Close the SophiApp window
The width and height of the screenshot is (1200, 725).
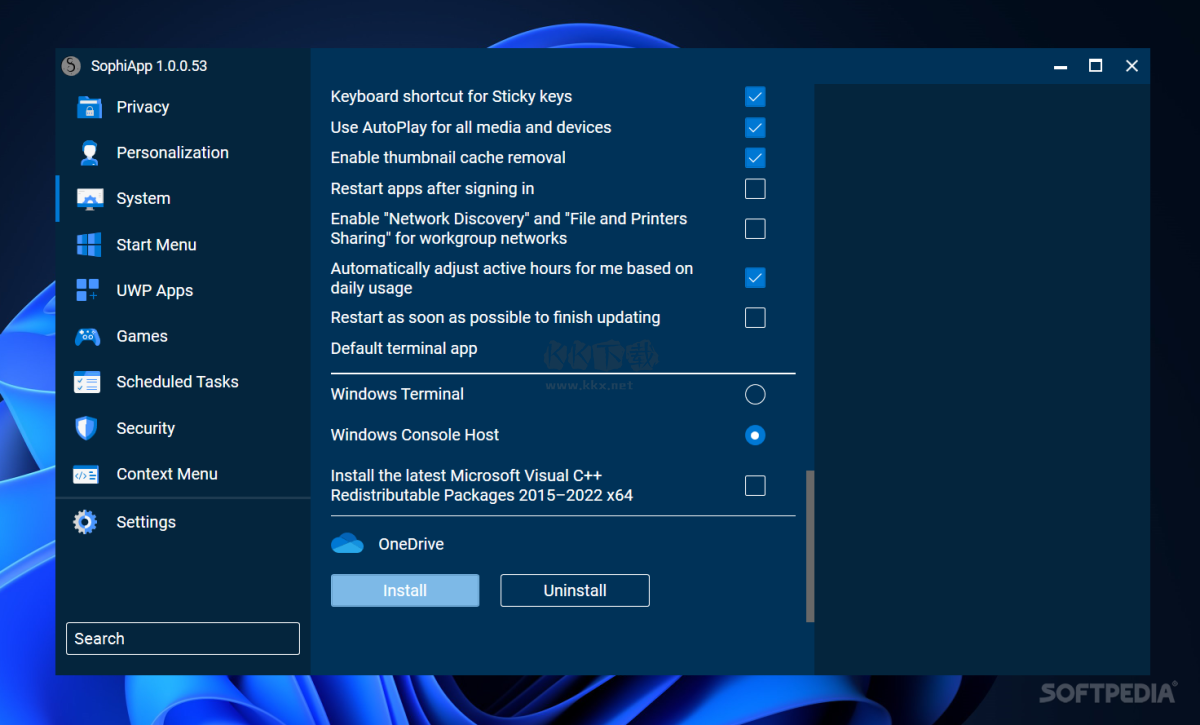1131,66
